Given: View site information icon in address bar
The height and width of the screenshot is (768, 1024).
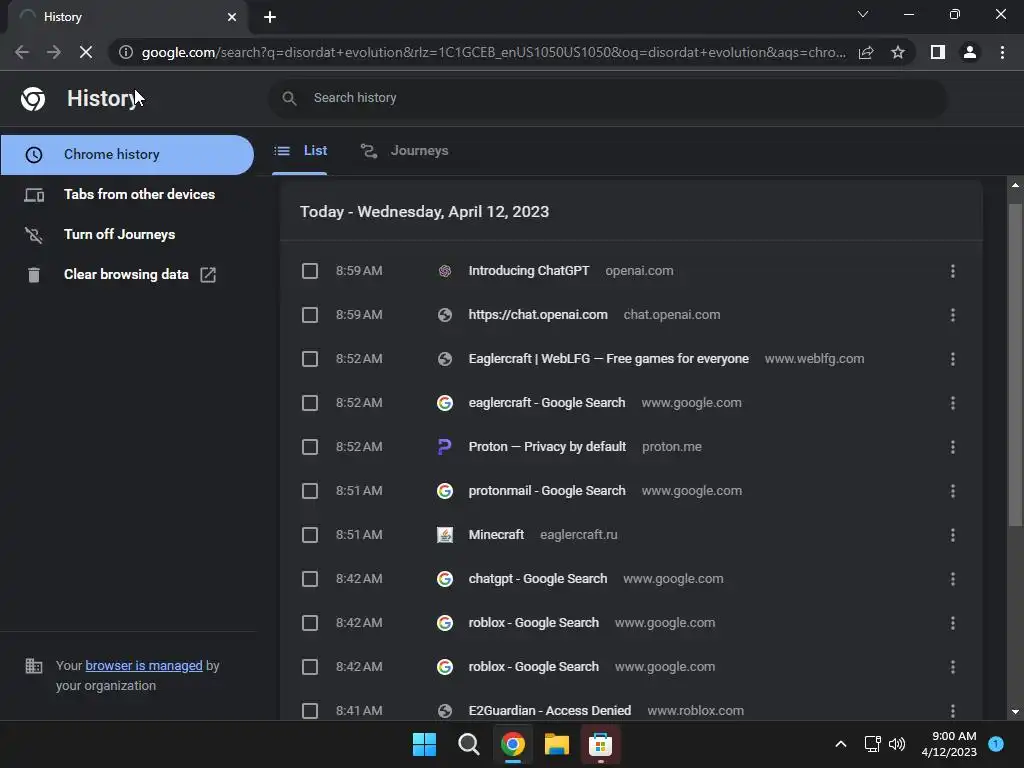Looking at the screenshot, I should tap(126, 52).
